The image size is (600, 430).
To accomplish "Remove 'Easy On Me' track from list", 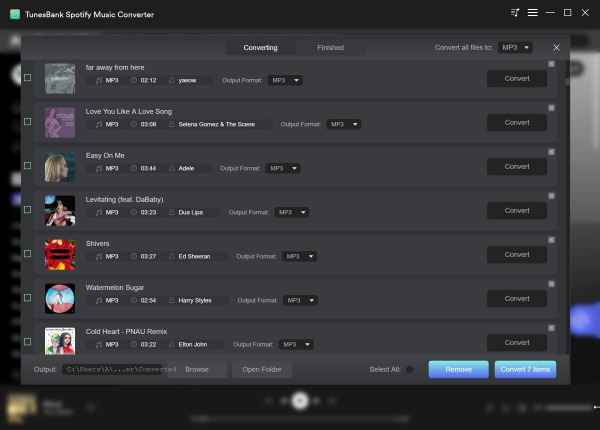I will (551, 152).
